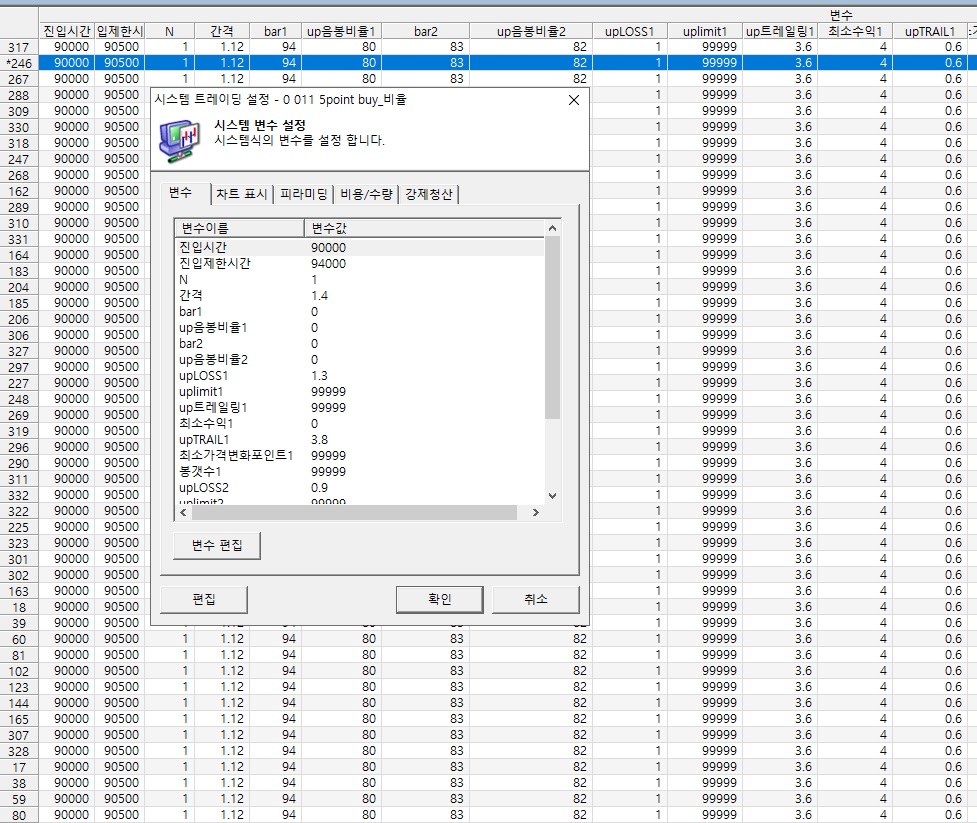Viewport: 977px width, 823px height.
Task: Click the 변수이름 column header
Action: (x=238, y=229)
